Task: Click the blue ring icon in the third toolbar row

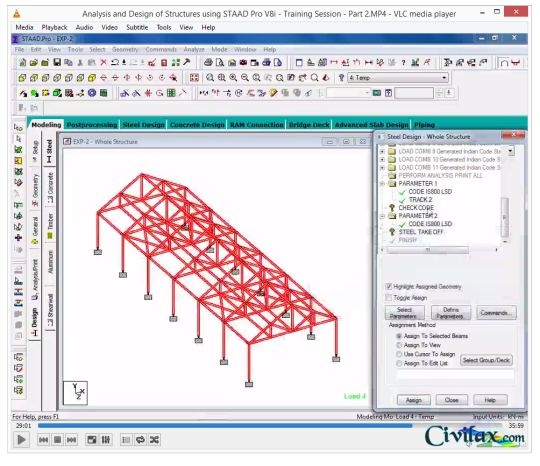Action: [92, 93]
